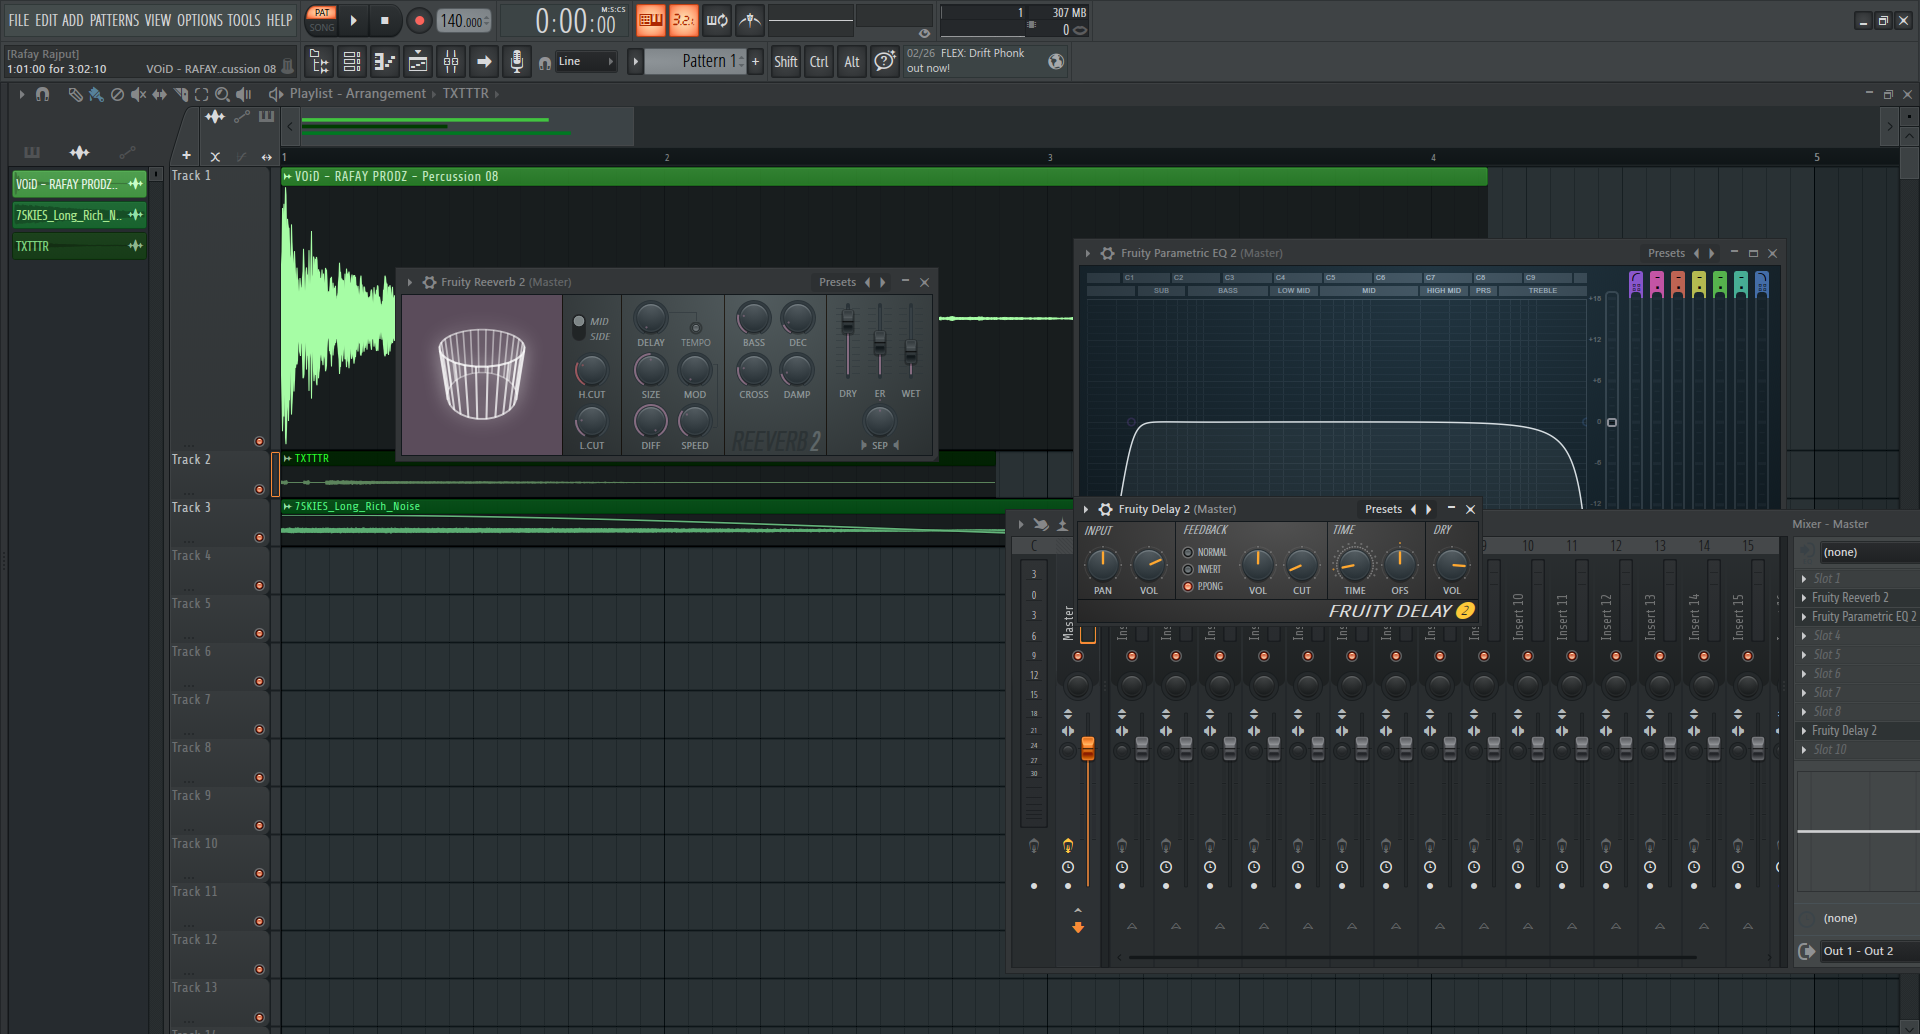Open the PATTERNS menu
The image size is (1920, 1034).
tap(114, 20)
